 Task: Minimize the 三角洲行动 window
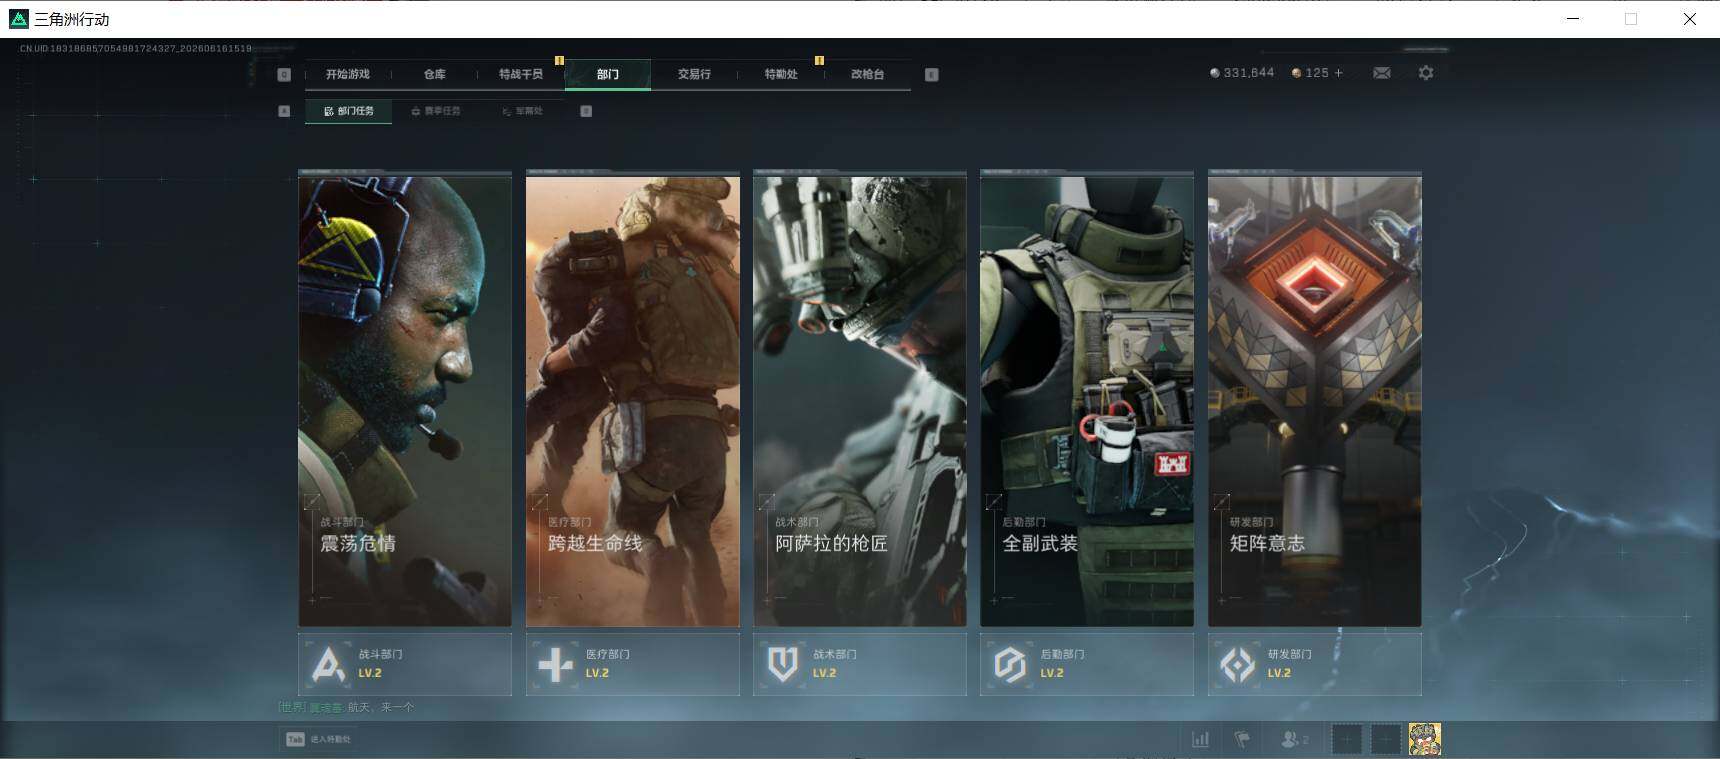tap(1573, 19)
